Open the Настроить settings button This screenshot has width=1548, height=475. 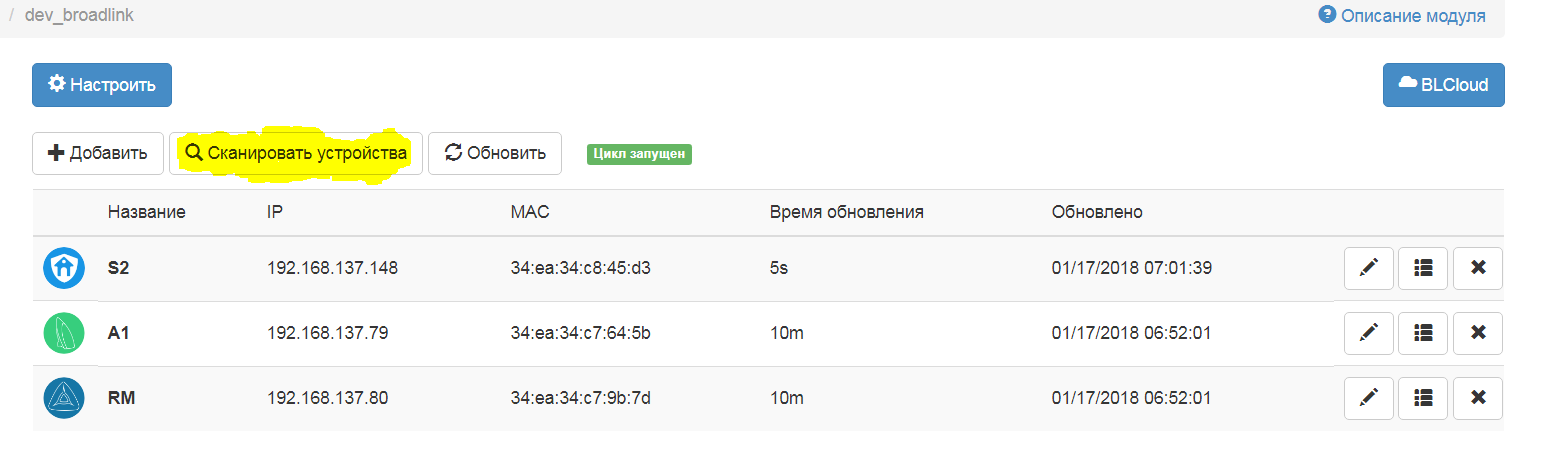point(102,85)
